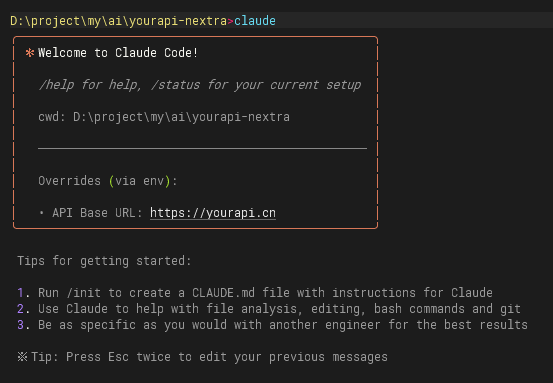
Task: Click the bullet before API Base URL
Action: [x=42, y=213]
